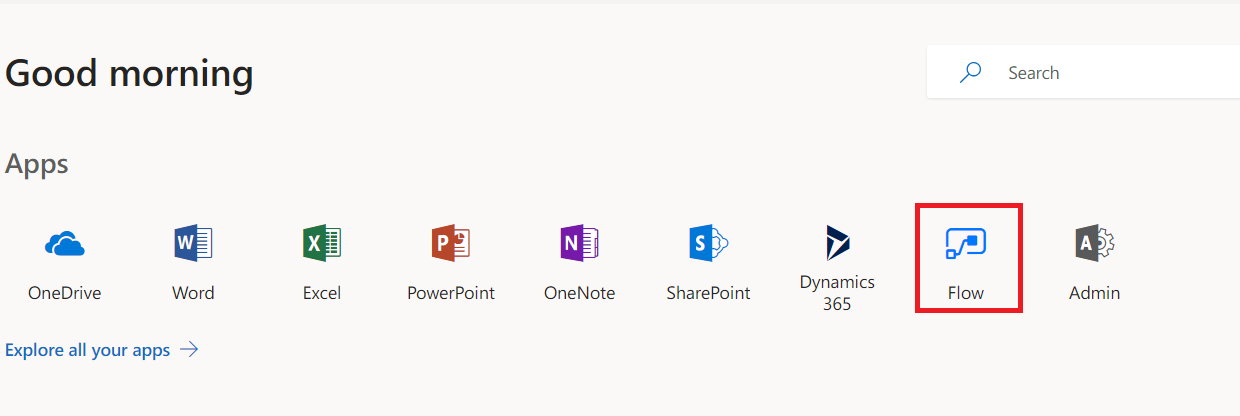
Task: Click the Admin label text
Action: [x=1095, y=293]
